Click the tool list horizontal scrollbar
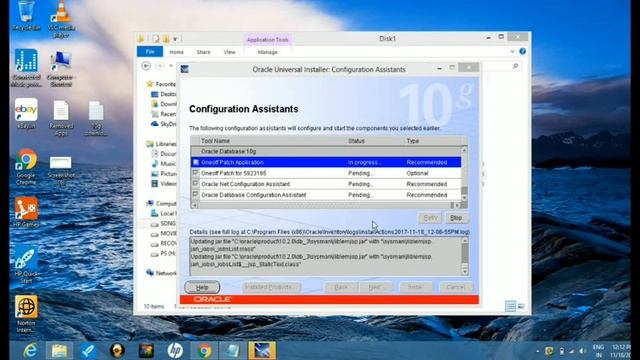This screenshot has width=640, height=360. point(326,205)
